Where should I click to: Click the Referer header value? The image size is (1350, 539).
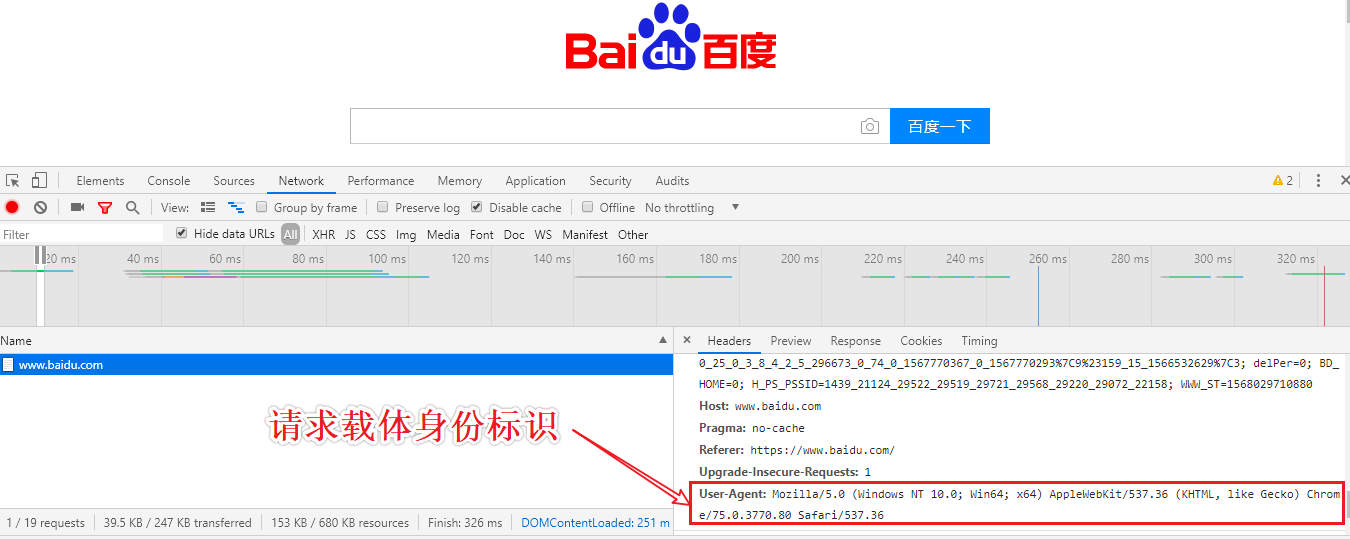point(822,450)
